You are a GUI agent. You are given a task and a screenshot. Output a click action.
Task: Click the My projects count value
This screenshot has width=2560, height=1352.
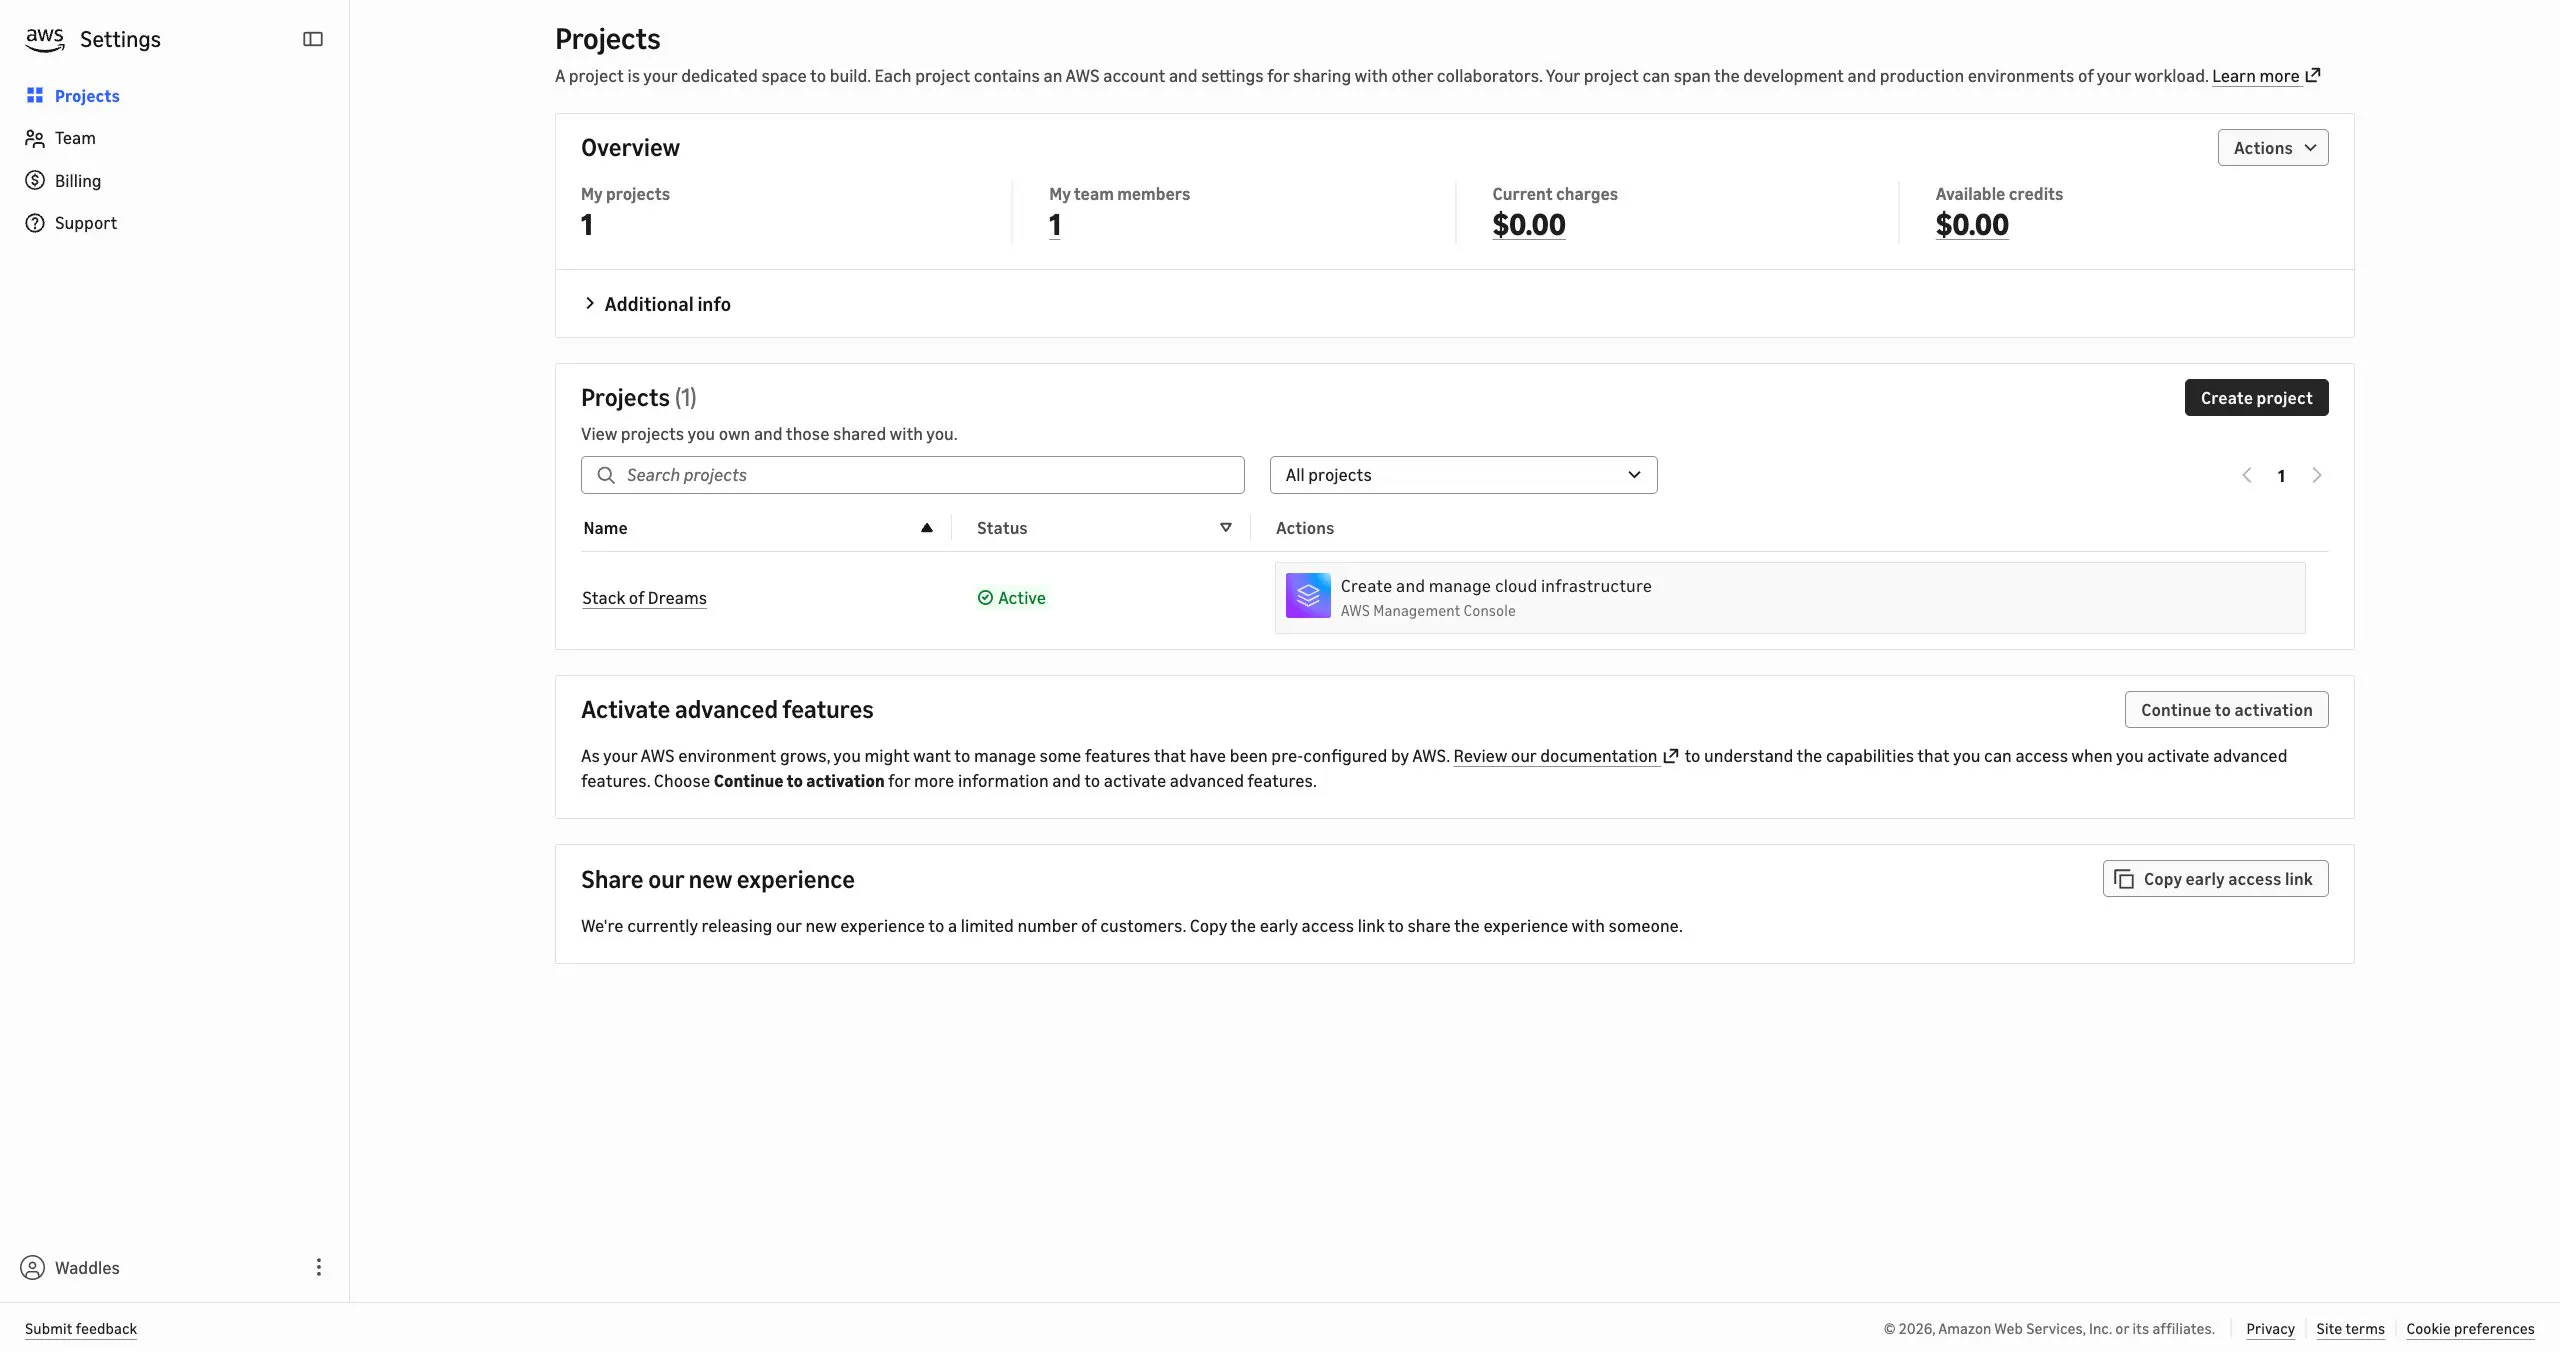587,225
